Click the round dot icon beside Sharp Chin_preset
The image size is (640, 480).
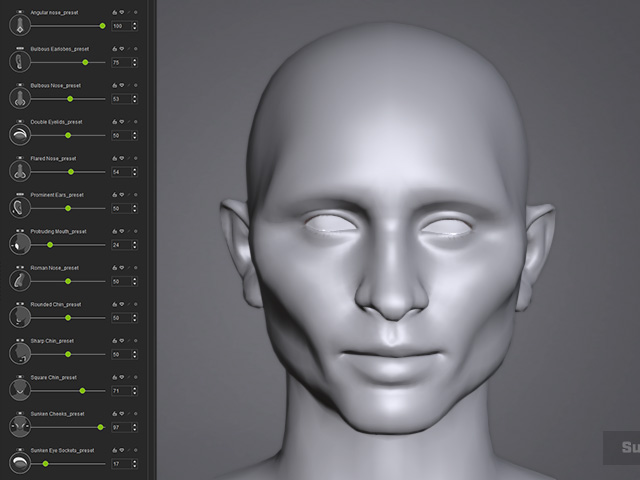pyautogui.click(x=136, y=341)
